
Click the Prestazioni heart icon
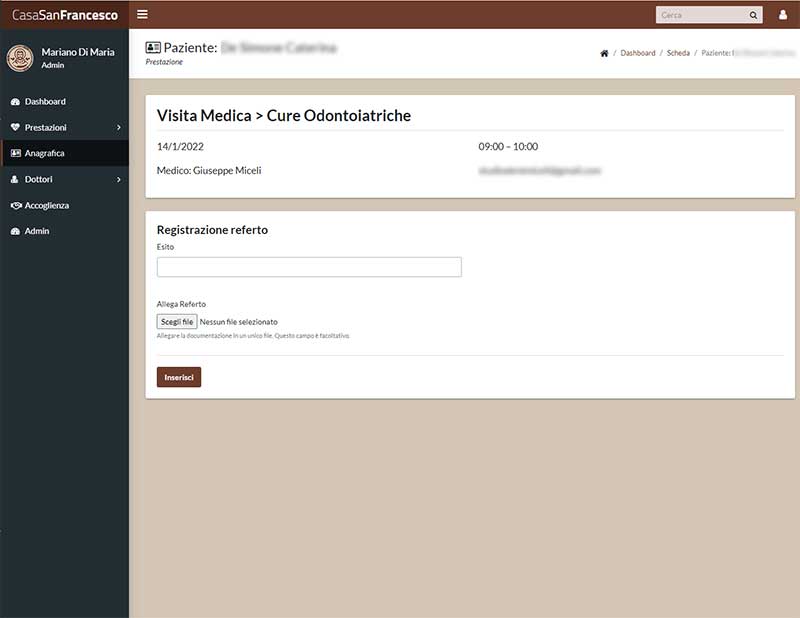pyautogui.click(x=15, y=127)
